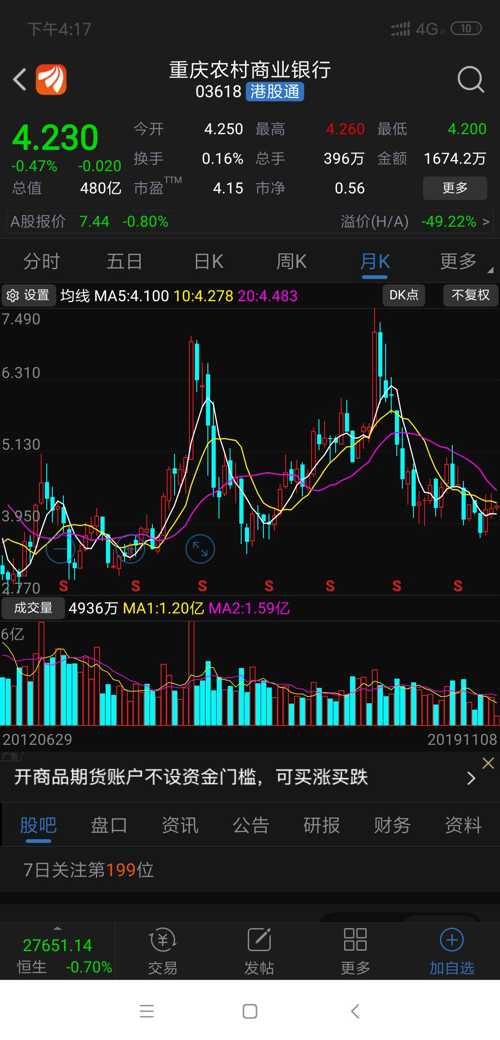Image resolution: width=500 pixels, height=1040 pixels.
Task: Expand the 恒生 27651.14 index bar
Action: [58, 952]
